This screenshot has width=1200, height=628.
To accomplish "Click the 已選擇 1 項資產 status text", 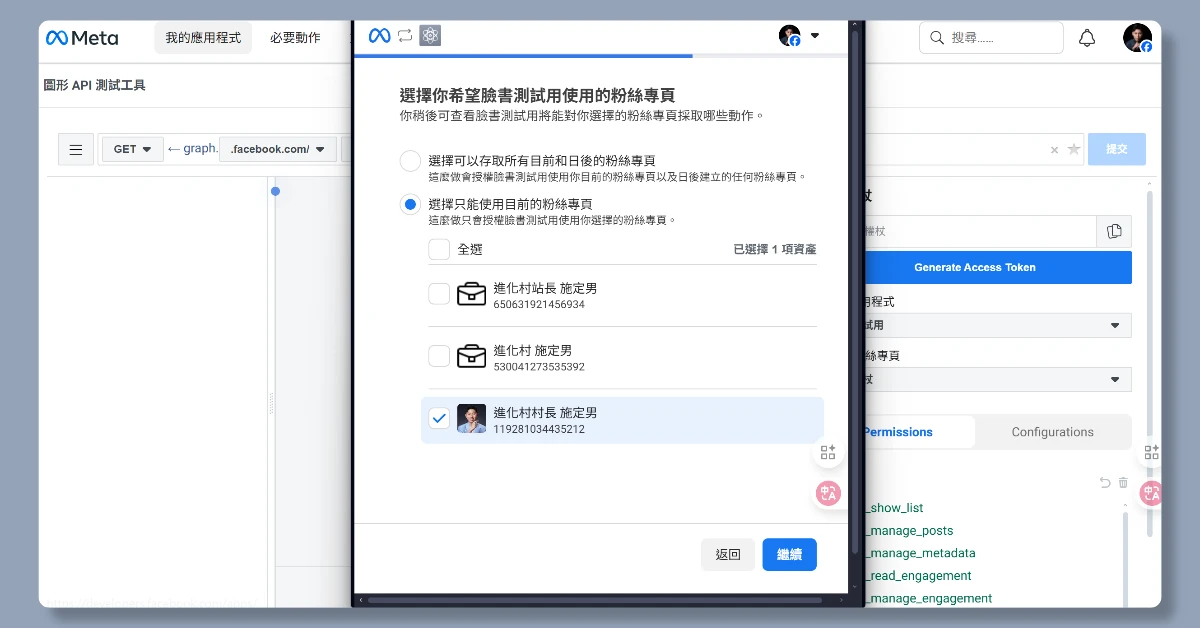I will coord(775,249).
